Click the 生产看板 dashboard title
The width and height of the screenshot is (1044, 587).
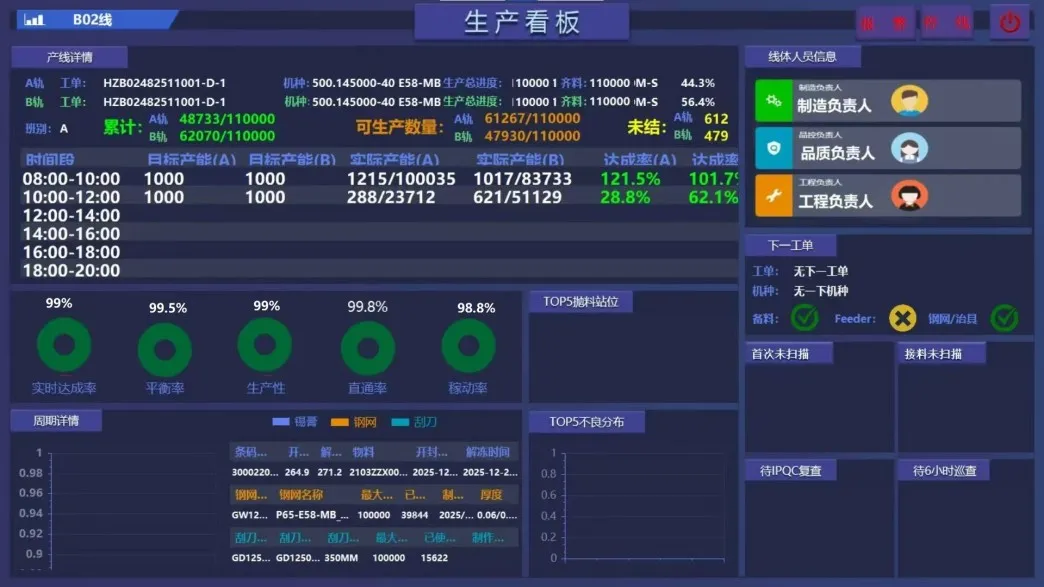pyautogui.click(x=521, y=22)
